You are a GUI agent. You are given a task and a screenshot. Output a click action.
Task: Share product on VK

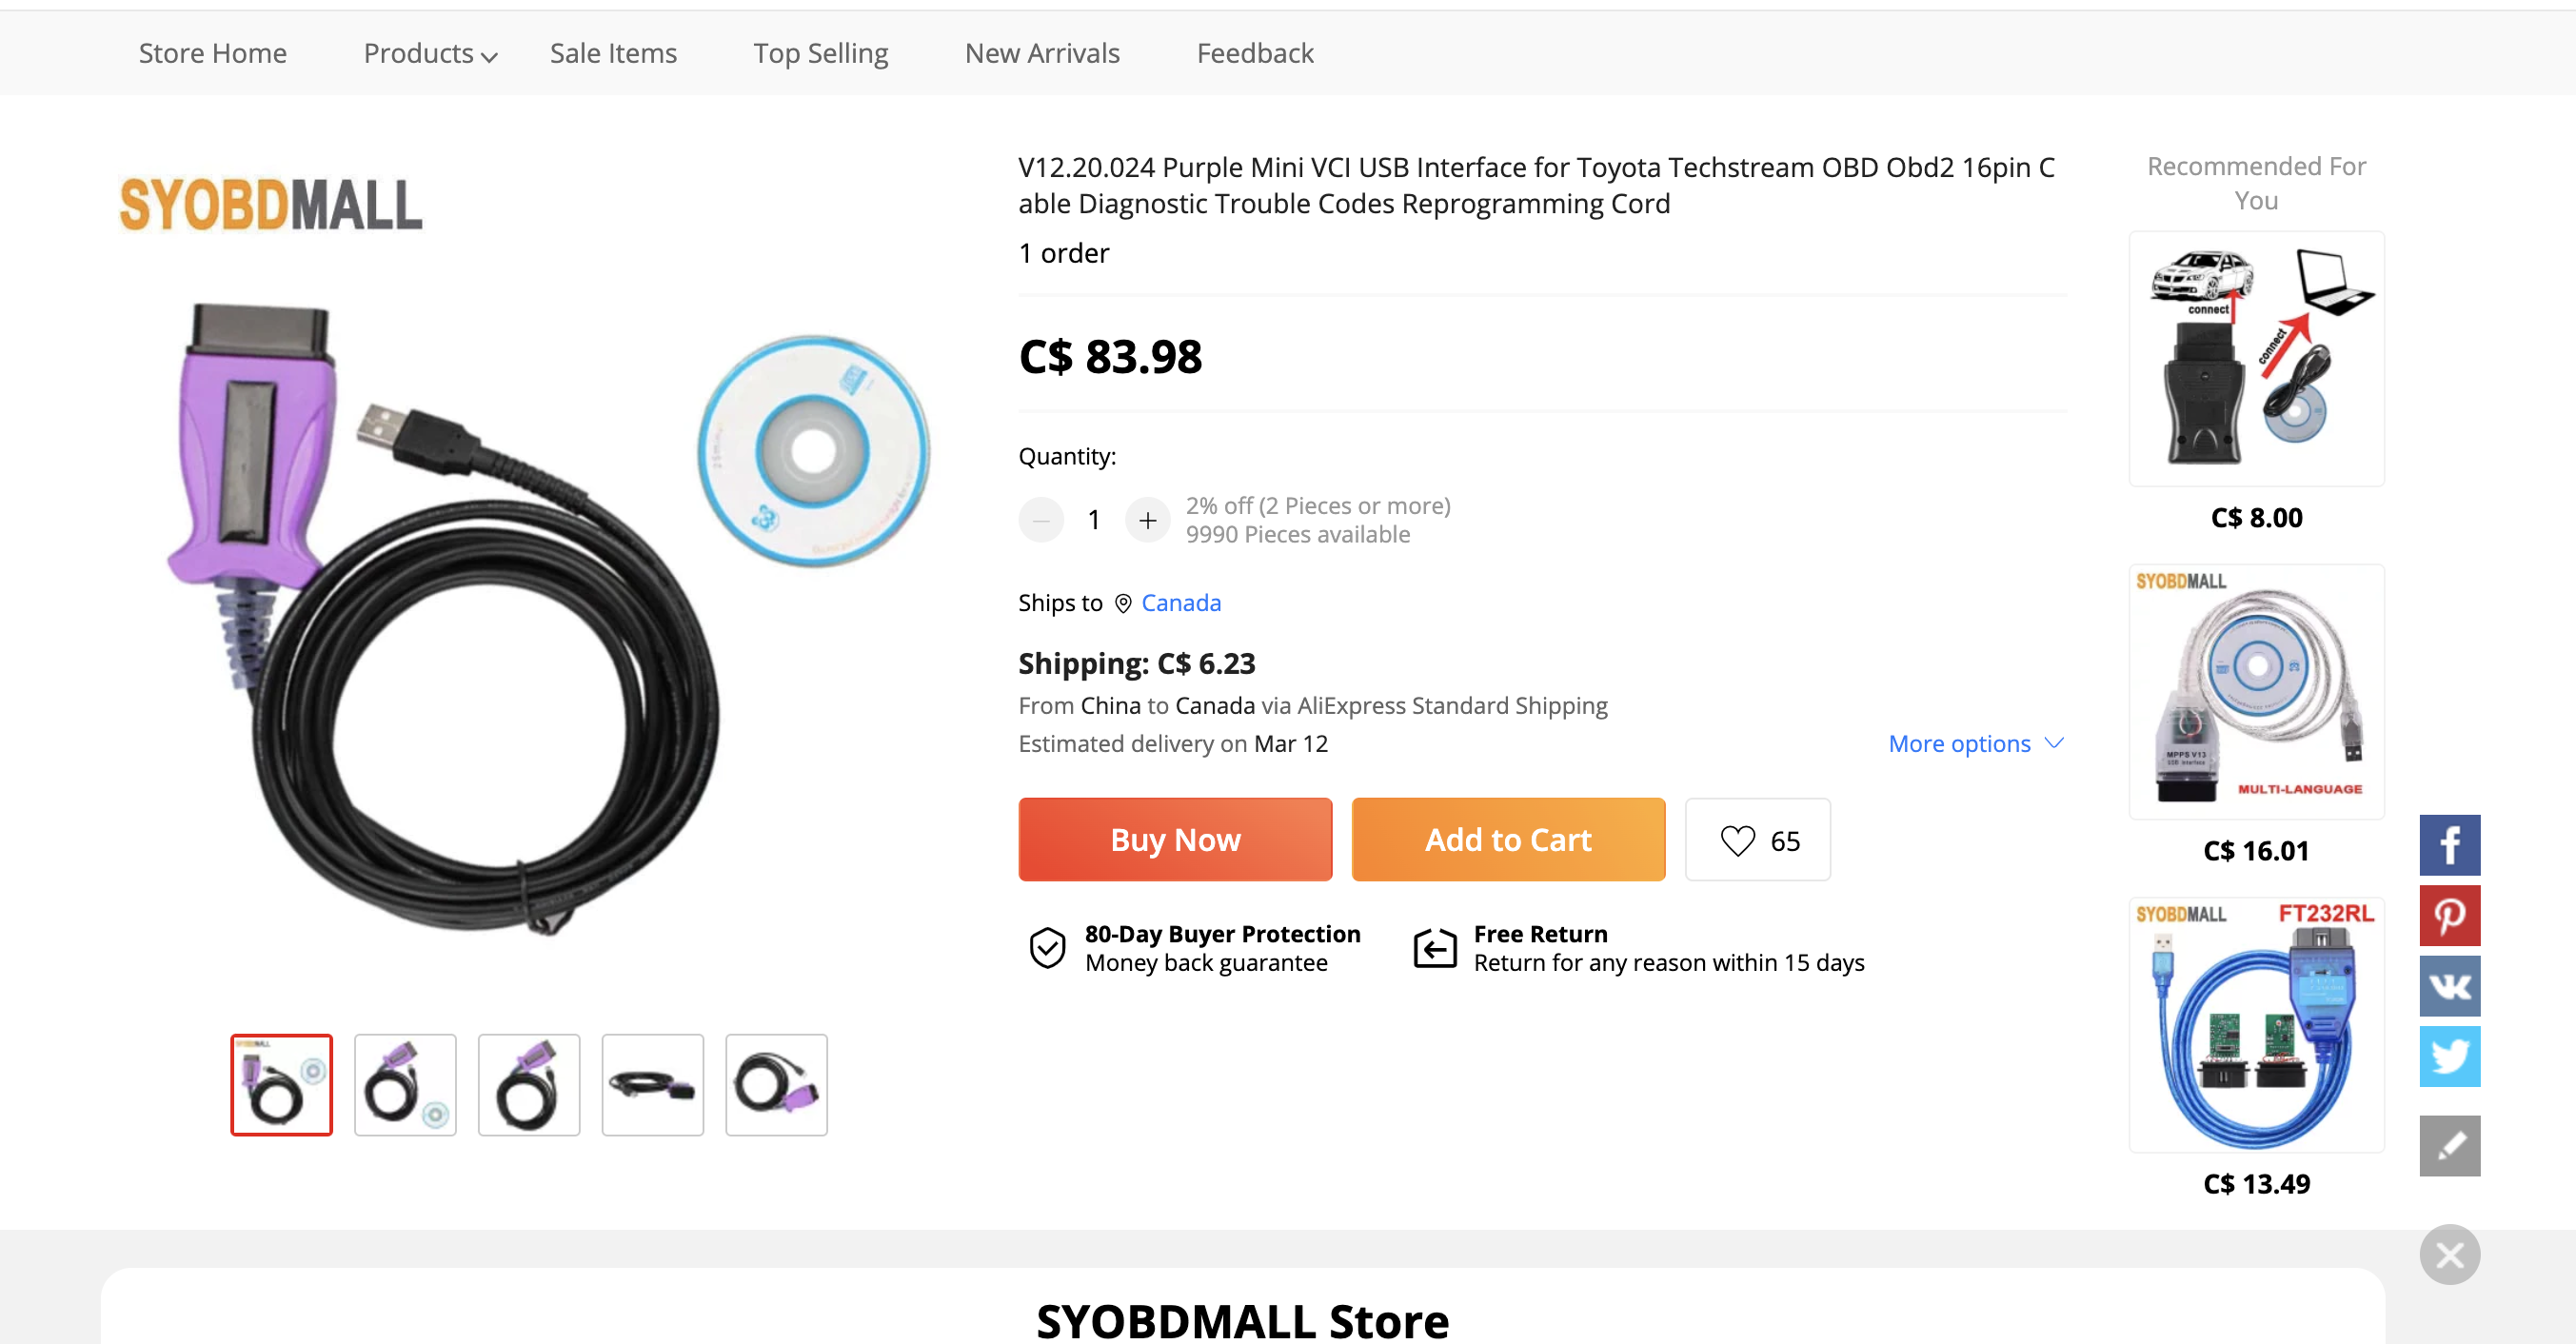(2449, 986)
